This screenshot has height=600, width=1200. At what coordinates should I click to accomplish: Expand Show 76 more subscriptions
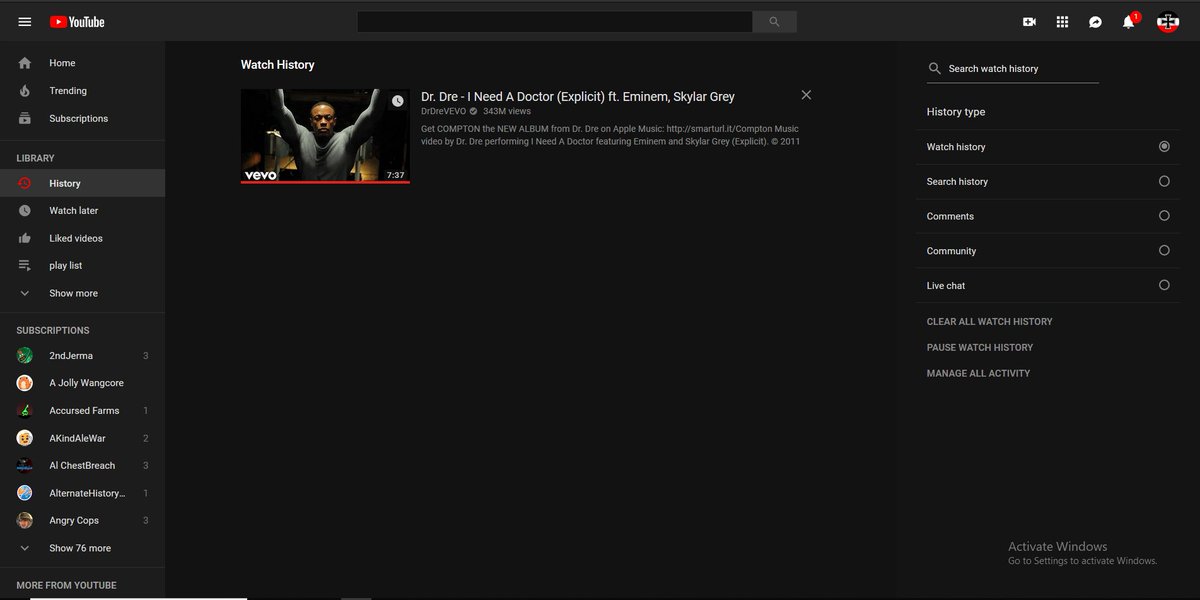[82, 548]
